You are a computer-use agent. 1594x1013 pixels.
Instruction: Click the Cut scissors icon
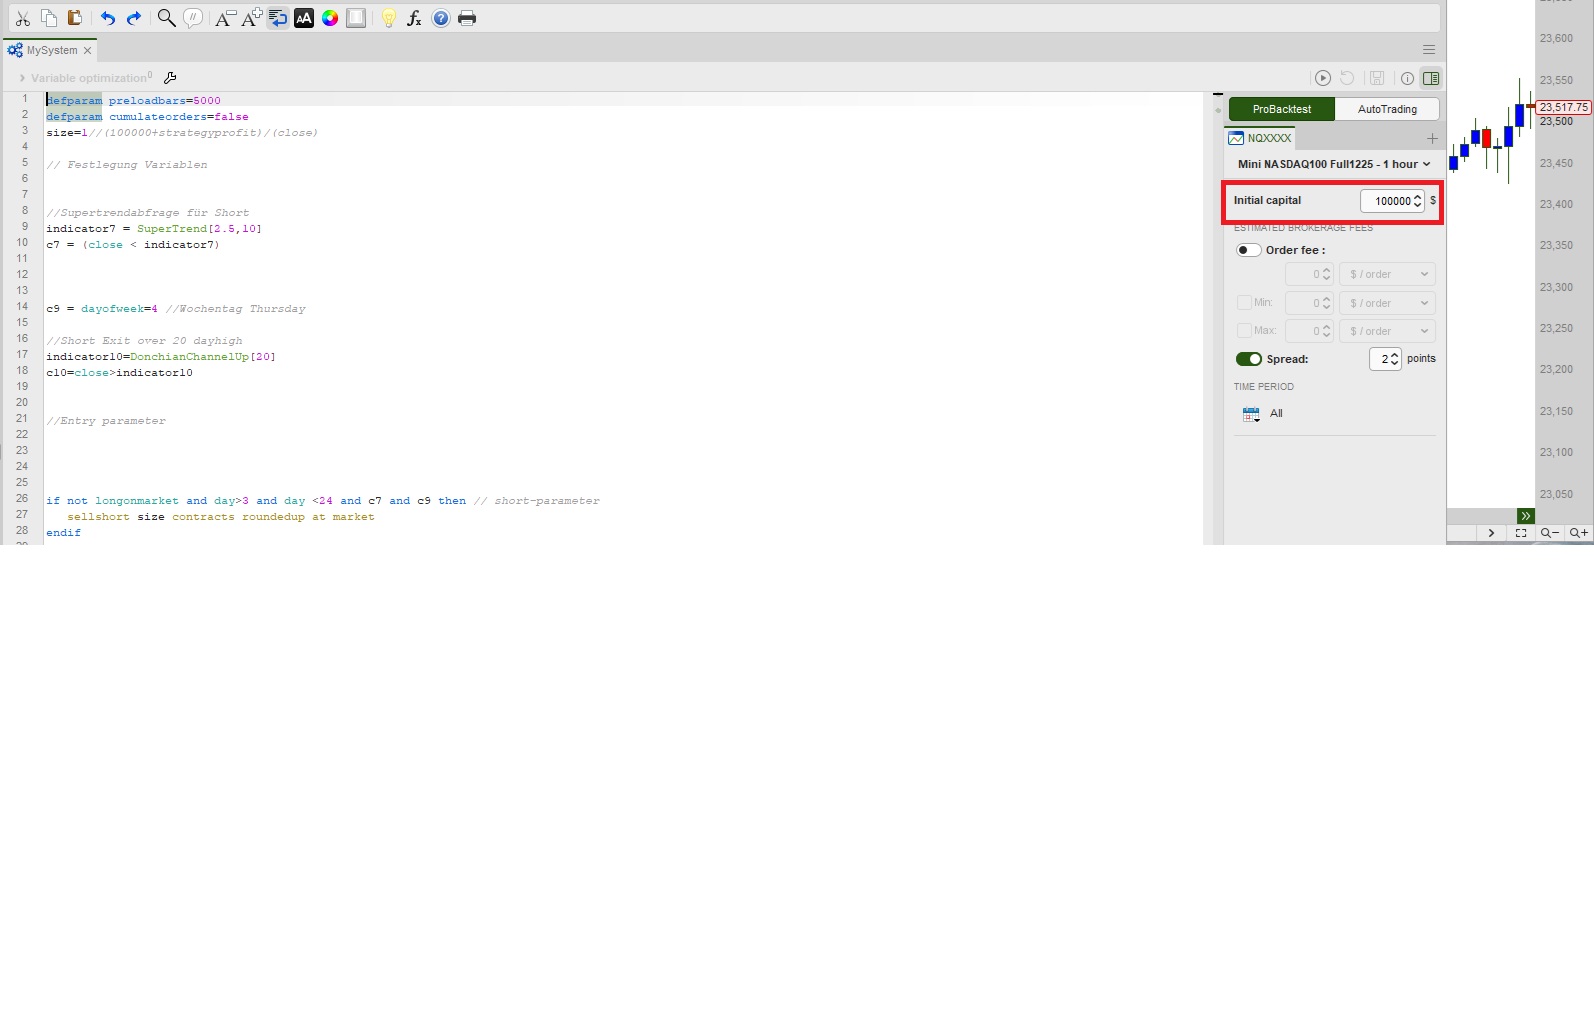coord(22,18)
